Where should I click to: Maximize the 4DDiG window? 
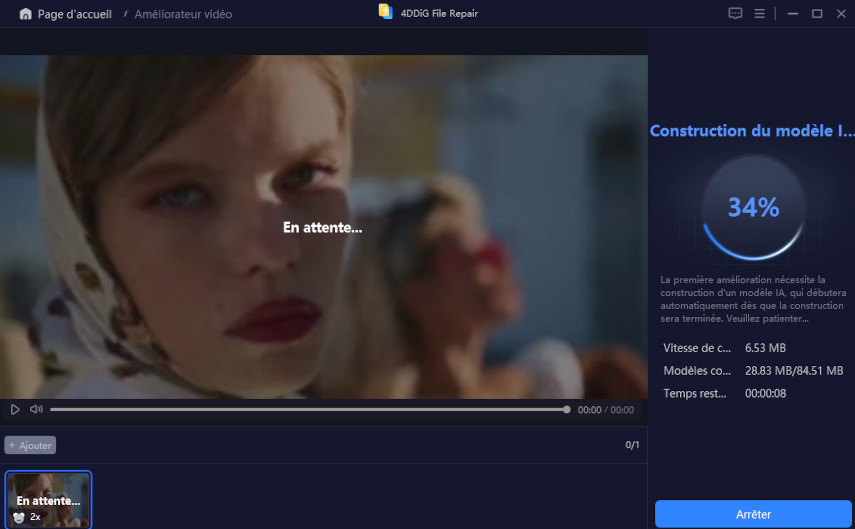(817, 14)
